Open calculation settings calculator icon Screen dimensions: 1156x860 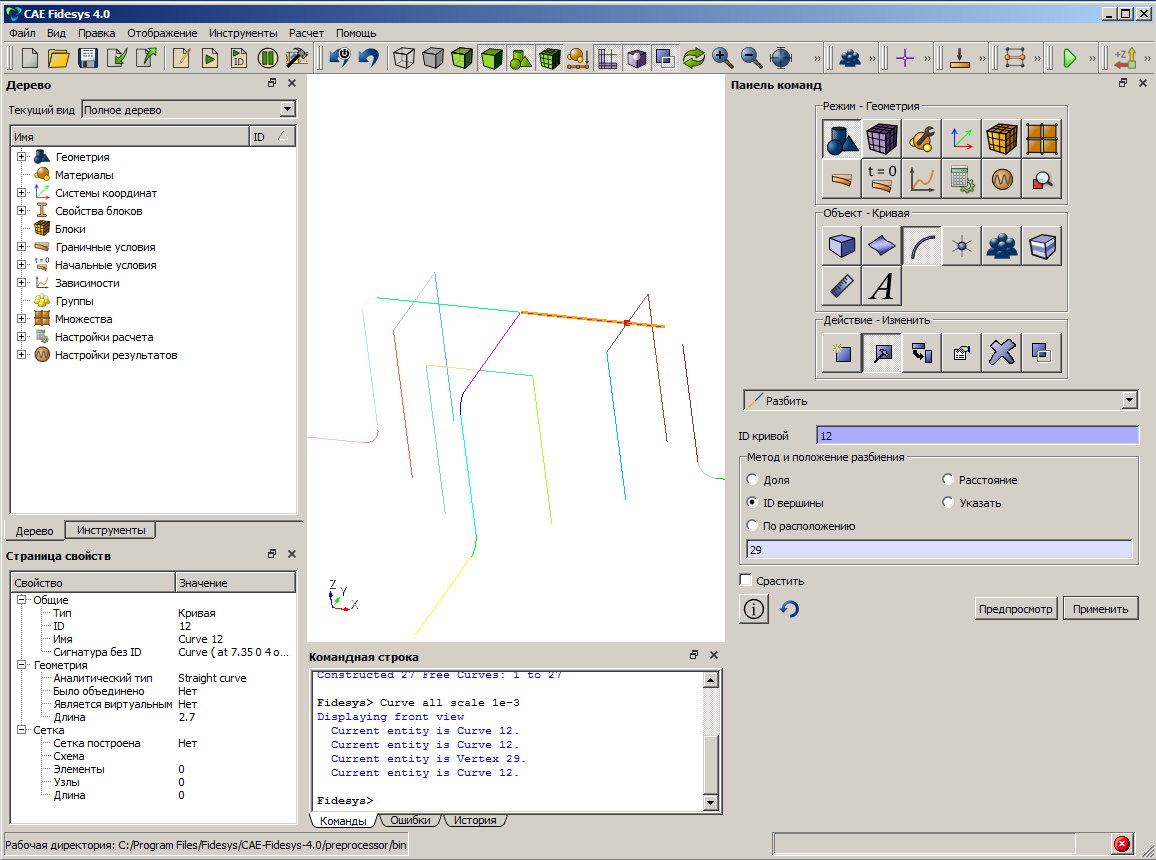click(961, 178)
